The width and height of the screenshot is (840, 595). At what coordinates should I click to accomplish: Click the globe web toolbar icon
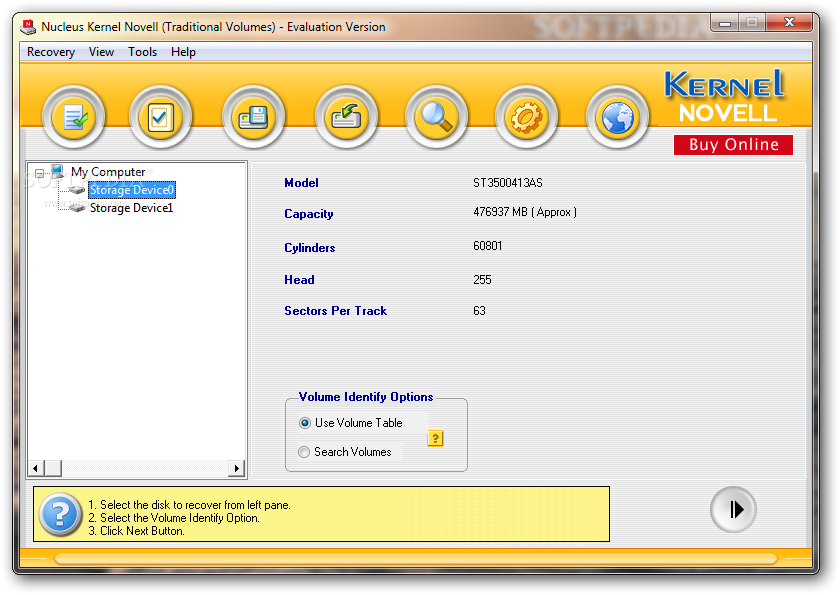[617, 117]
